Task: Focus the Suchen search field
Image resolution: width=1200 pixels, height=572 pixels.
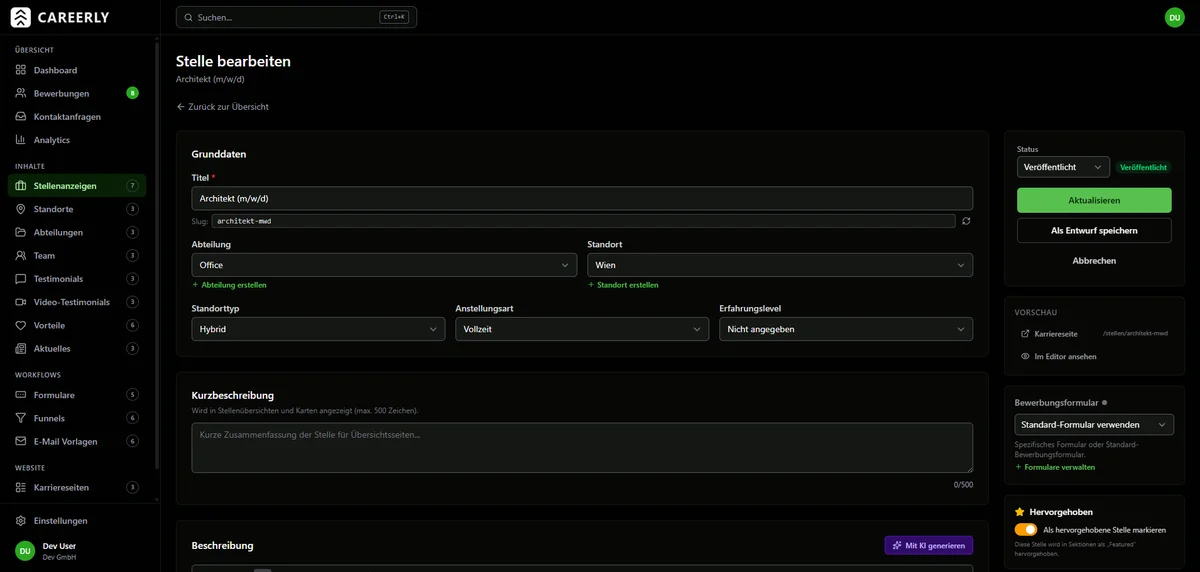Action: point(296,17)
